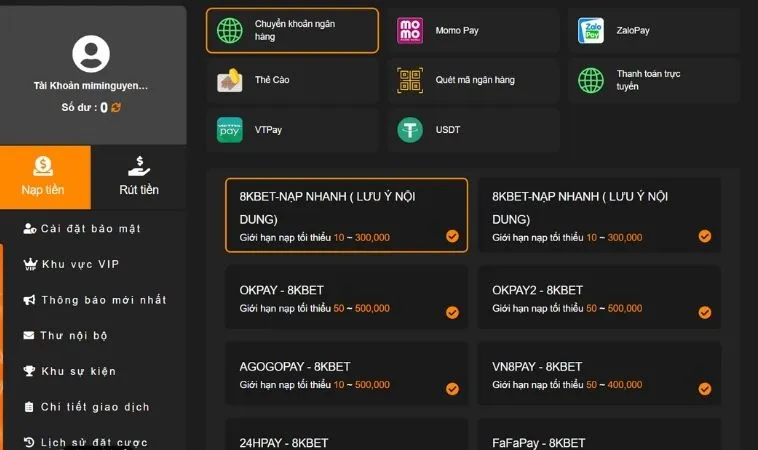758x450 pixels.
Task: Choose Quét mã ngân hàng payment method
Action: (473, 80)
